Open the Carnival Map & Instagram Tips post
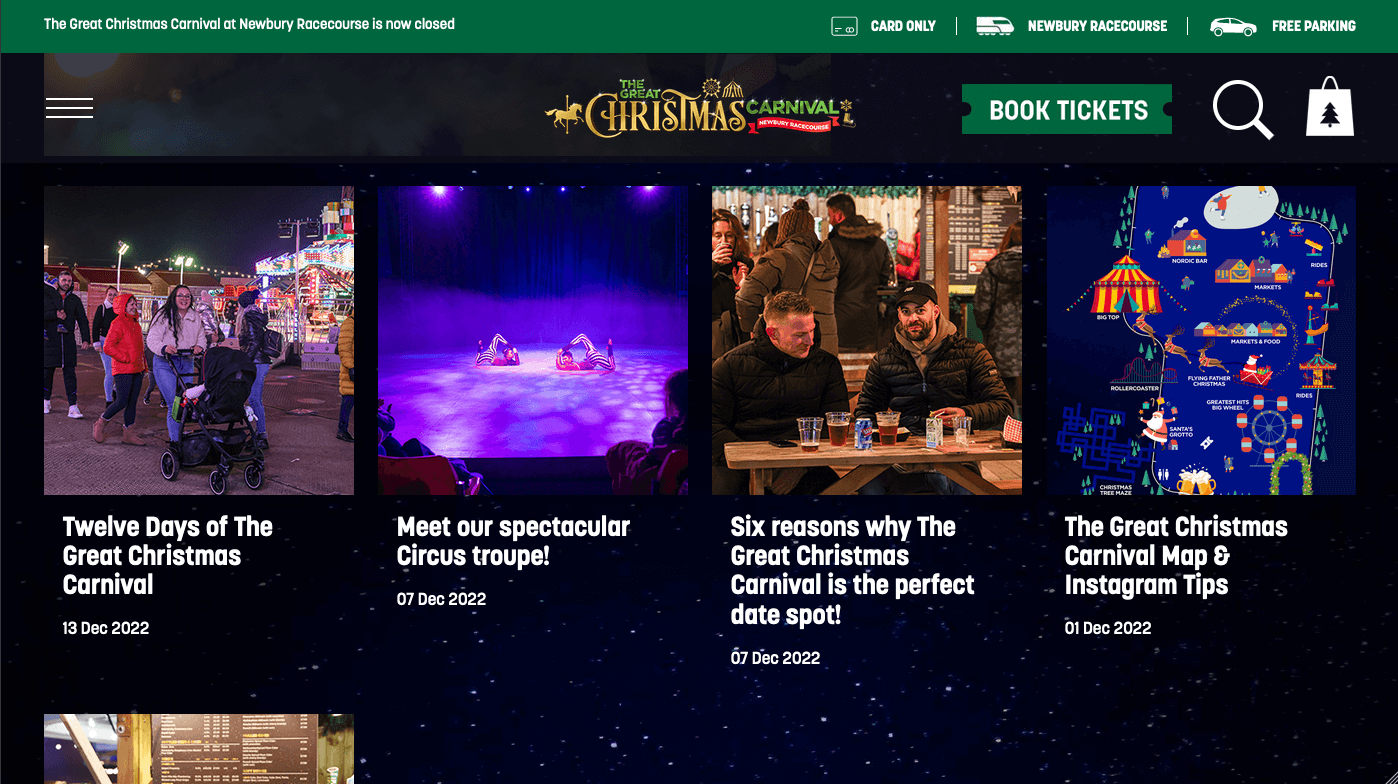1398x784 pixels. click(1176, 556)
